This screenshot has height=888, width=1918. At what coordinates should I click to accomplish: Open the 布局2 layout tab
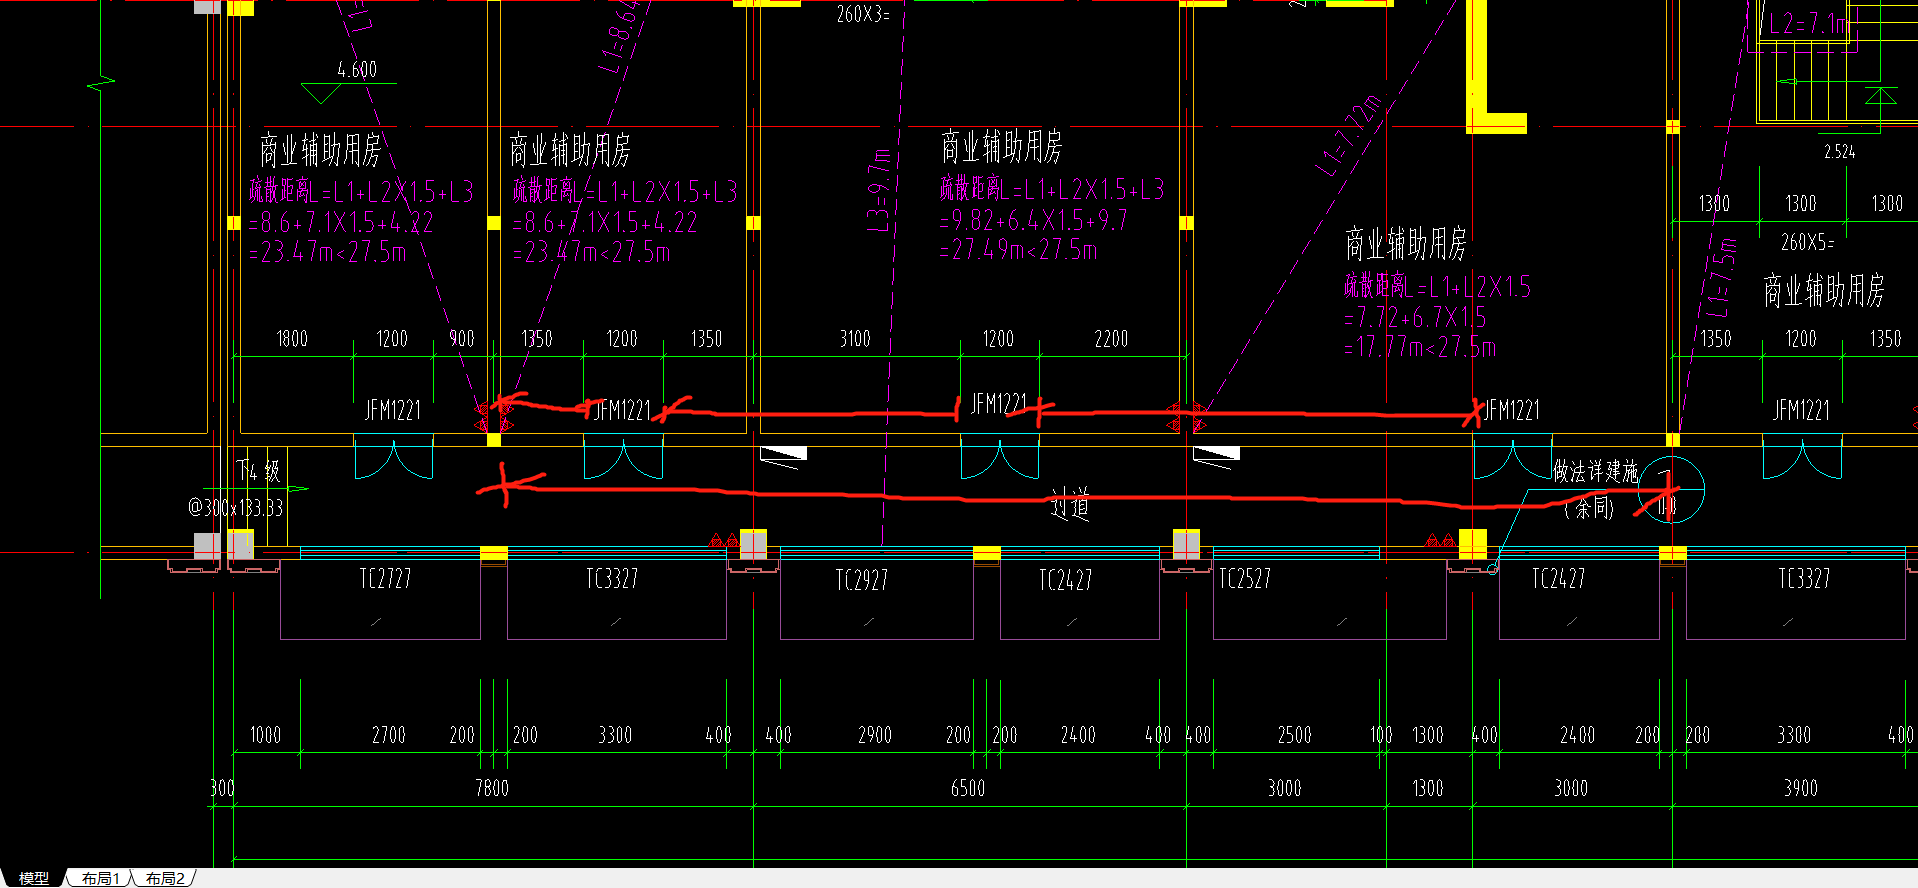165,878
